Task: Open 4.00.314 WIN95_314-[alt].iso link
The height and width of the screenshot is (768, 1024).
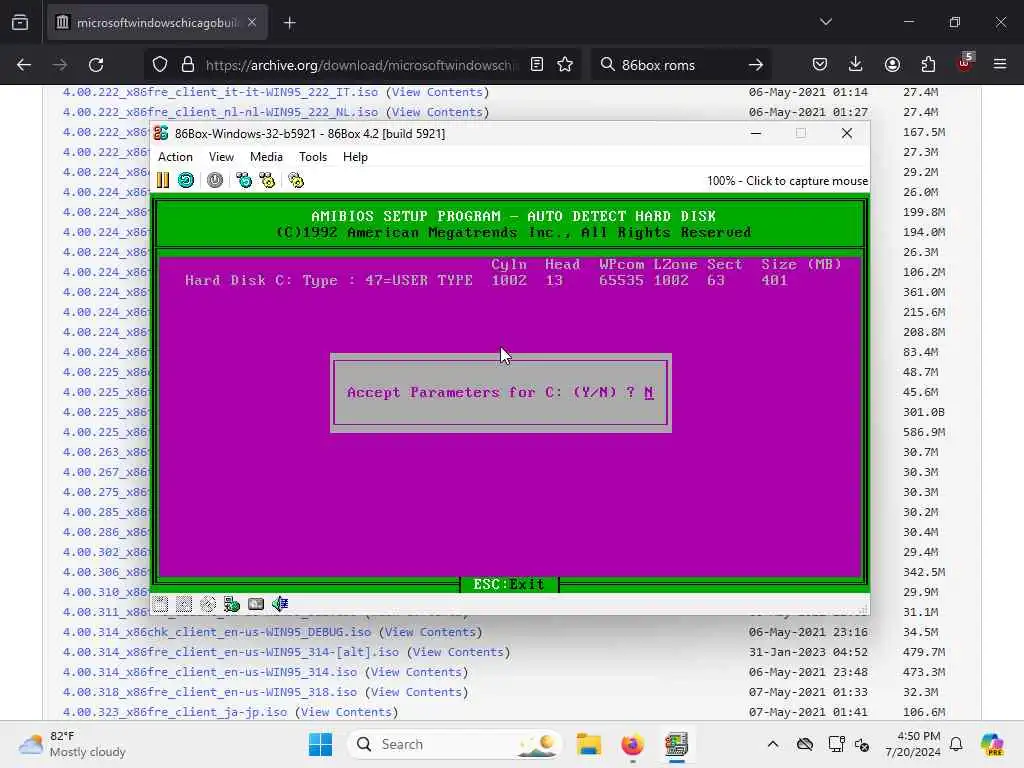Action: coord(231,652)
